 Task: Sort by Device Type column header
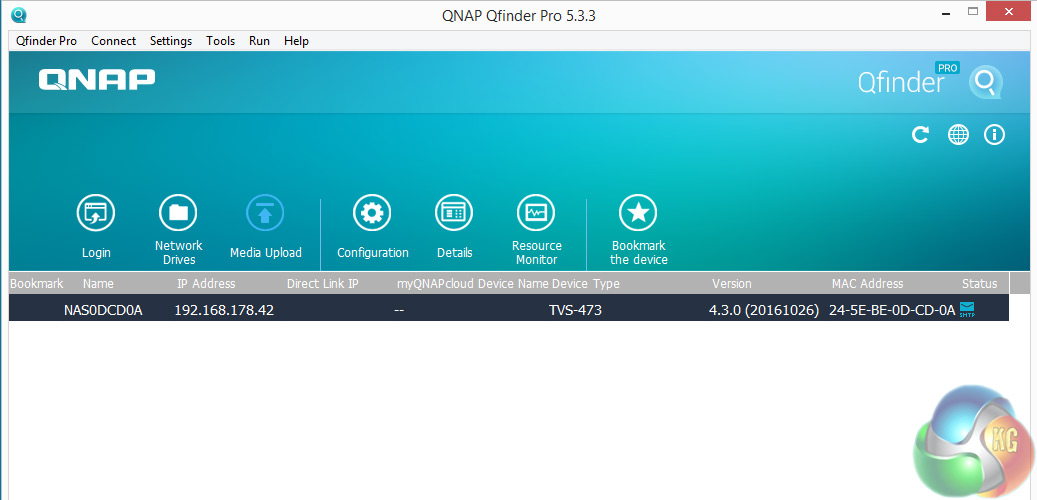click(x=586, y=284)
